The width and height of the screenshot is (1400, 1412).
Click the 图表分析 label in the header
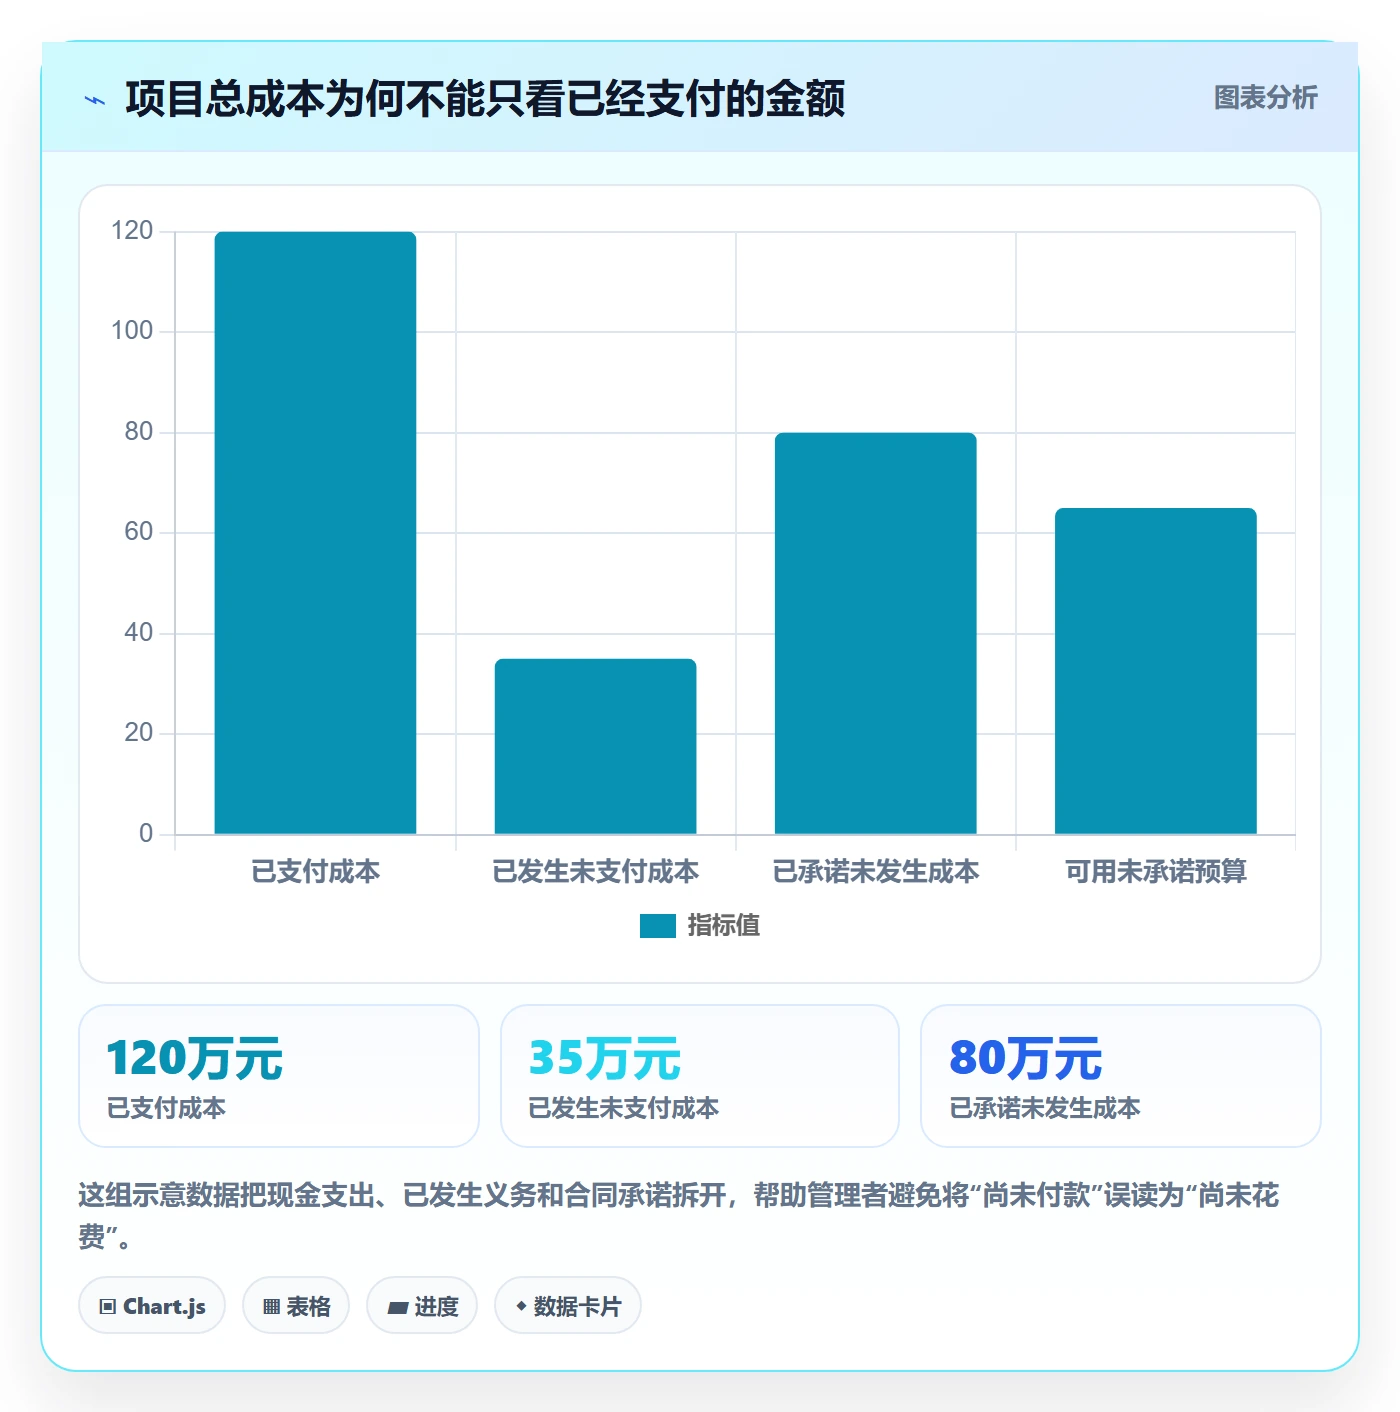(1265, 98)
